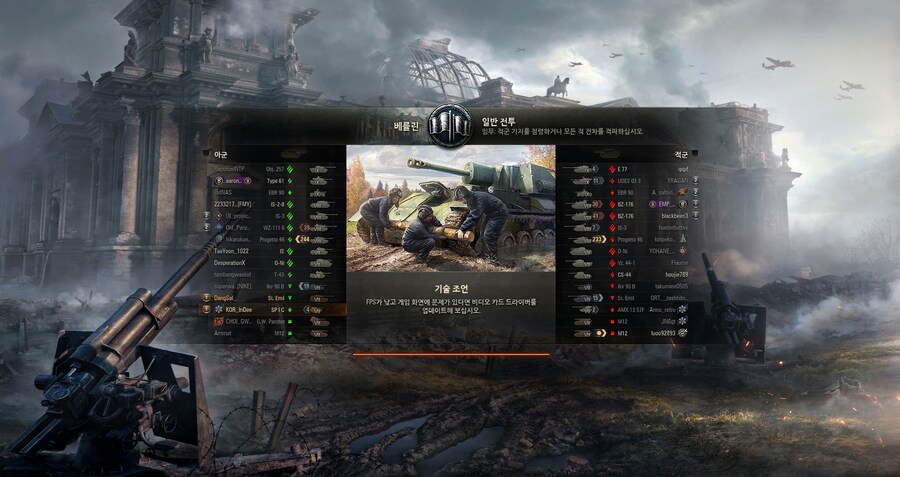Select the highlighted KOR_InDee SP I C row
This screenshot has height=477, width=900.
pos(273,309)
